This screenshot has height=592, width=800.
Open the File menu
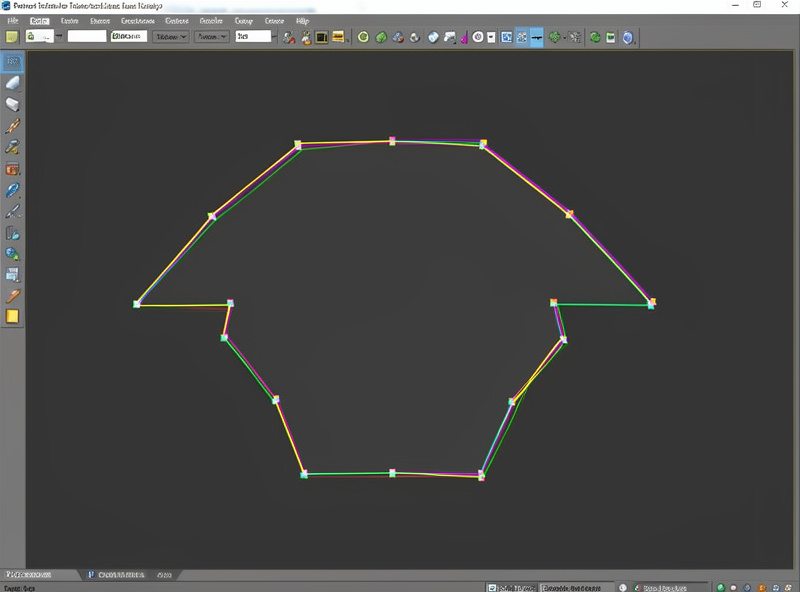[x=13, y=21]
